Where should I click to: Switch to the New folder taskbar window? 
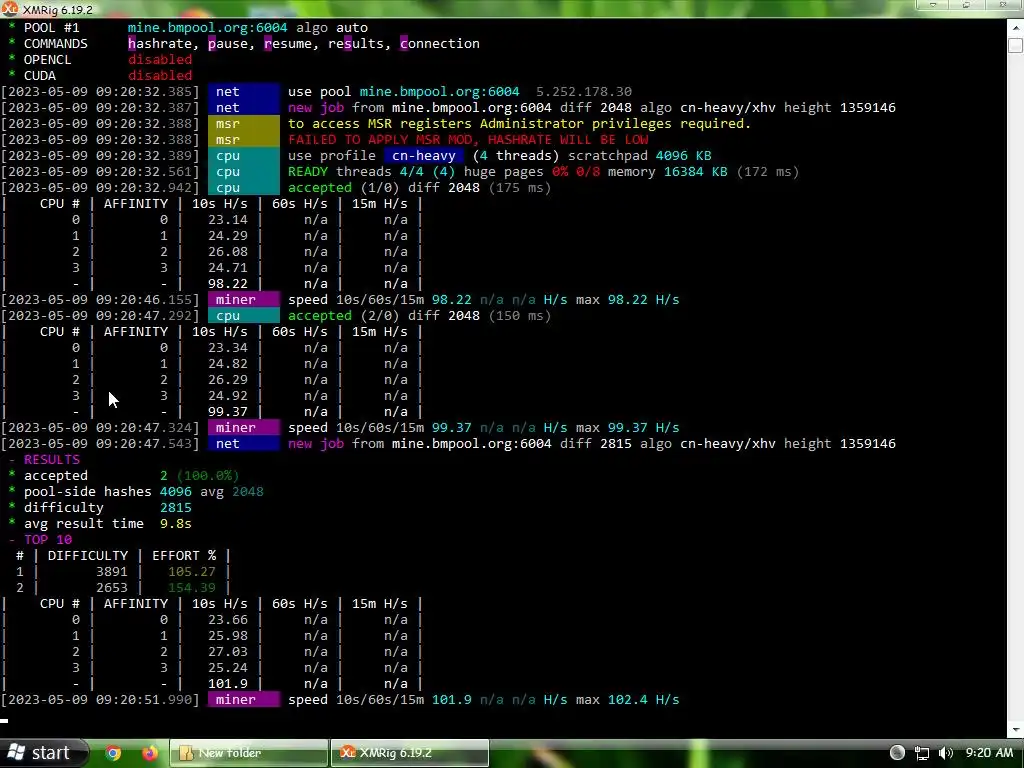point(249,753)
